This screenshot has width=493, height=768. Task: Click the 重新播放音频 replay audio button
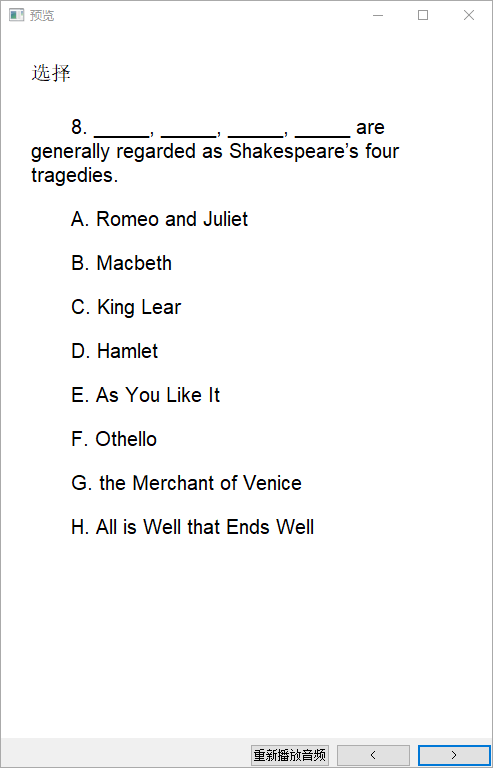coord(290,755)
